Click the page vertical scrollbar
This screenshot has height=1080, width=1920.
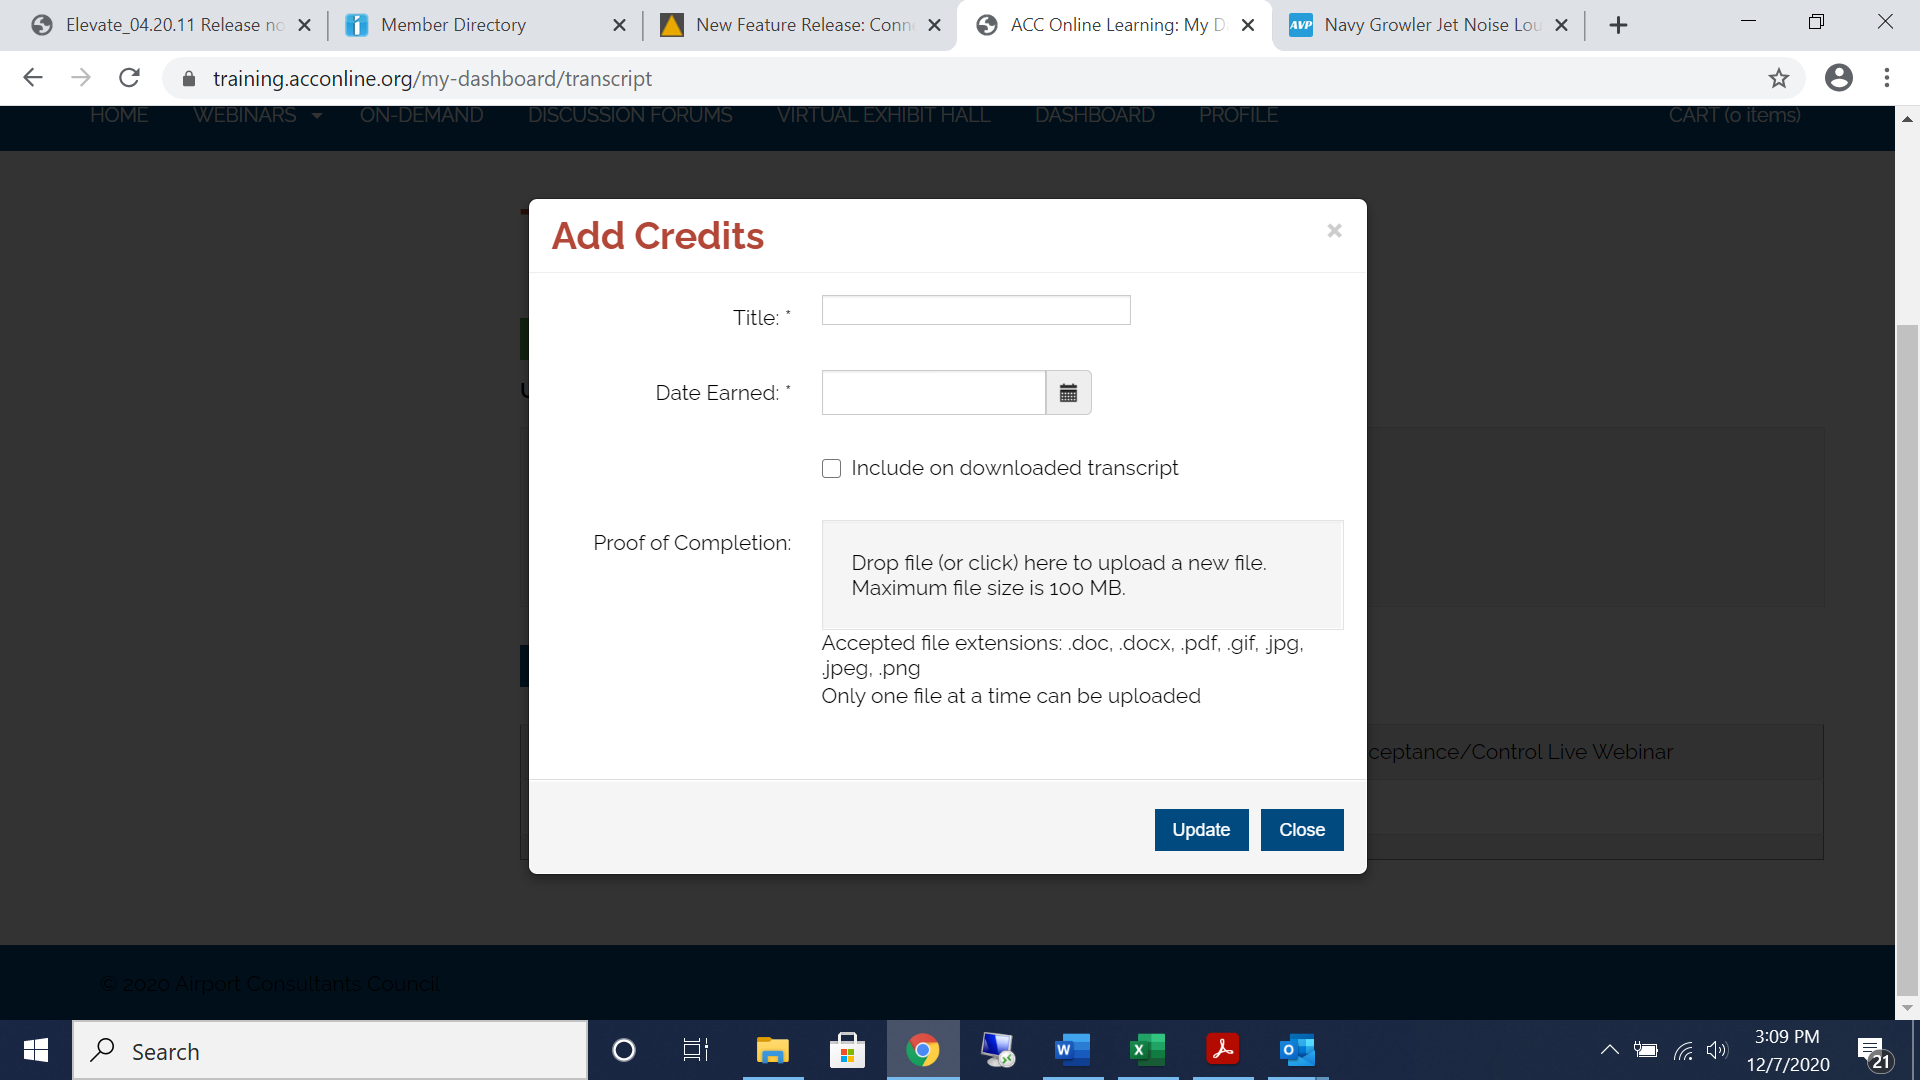click(x=1907, y=660)
